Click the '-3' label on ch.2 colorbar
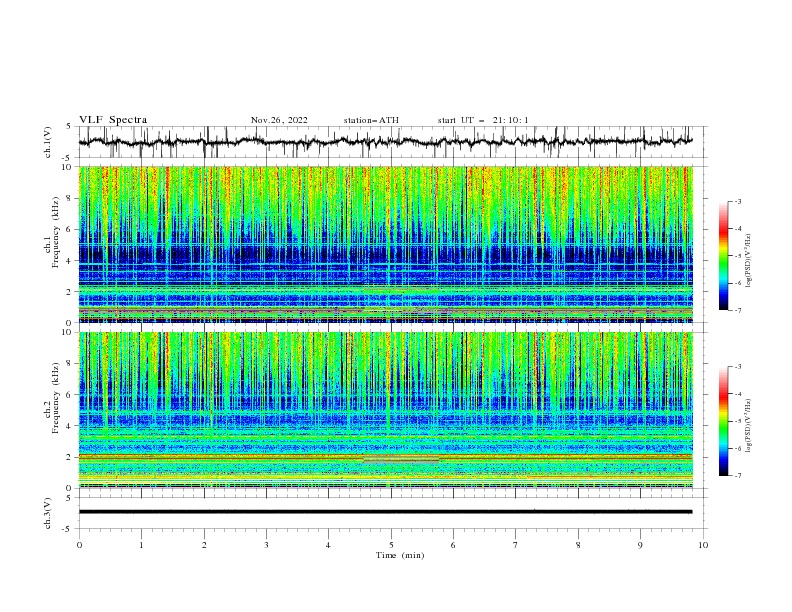This screenshot has height=612, width=792. pos(738,367)
